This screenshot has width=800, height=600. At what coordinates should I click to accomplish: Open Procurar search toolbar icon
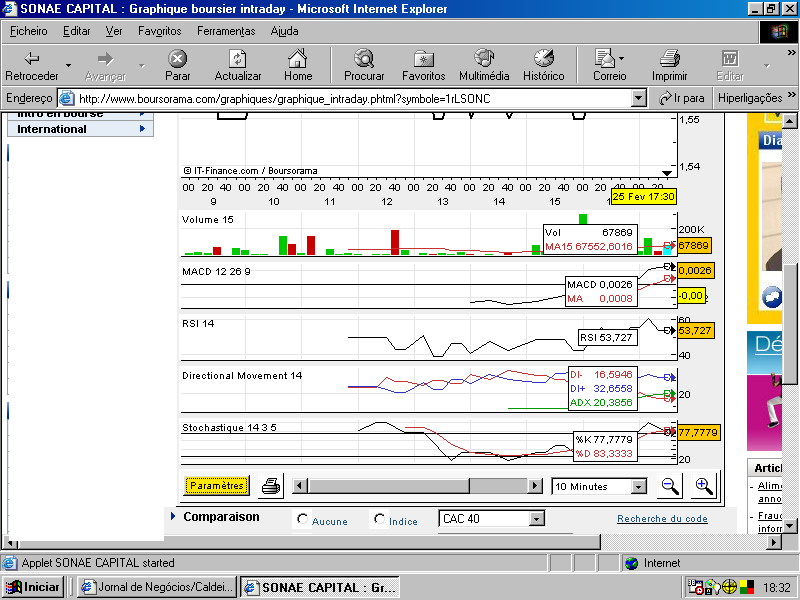[x=364, y=59]
